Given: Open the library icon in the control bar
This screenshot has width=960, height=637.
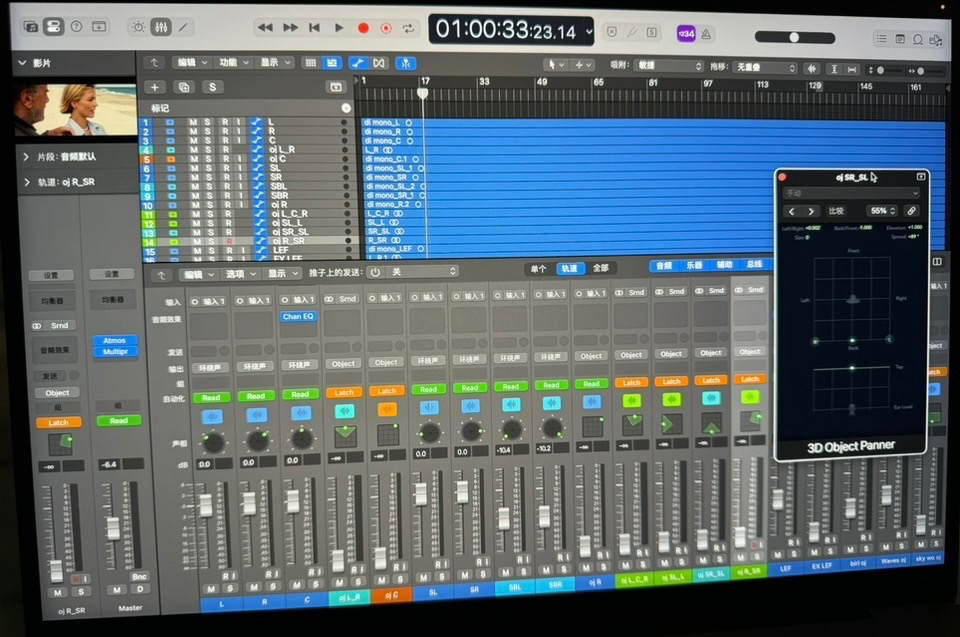Looking at the screenshot, I should tap(30, 26).
